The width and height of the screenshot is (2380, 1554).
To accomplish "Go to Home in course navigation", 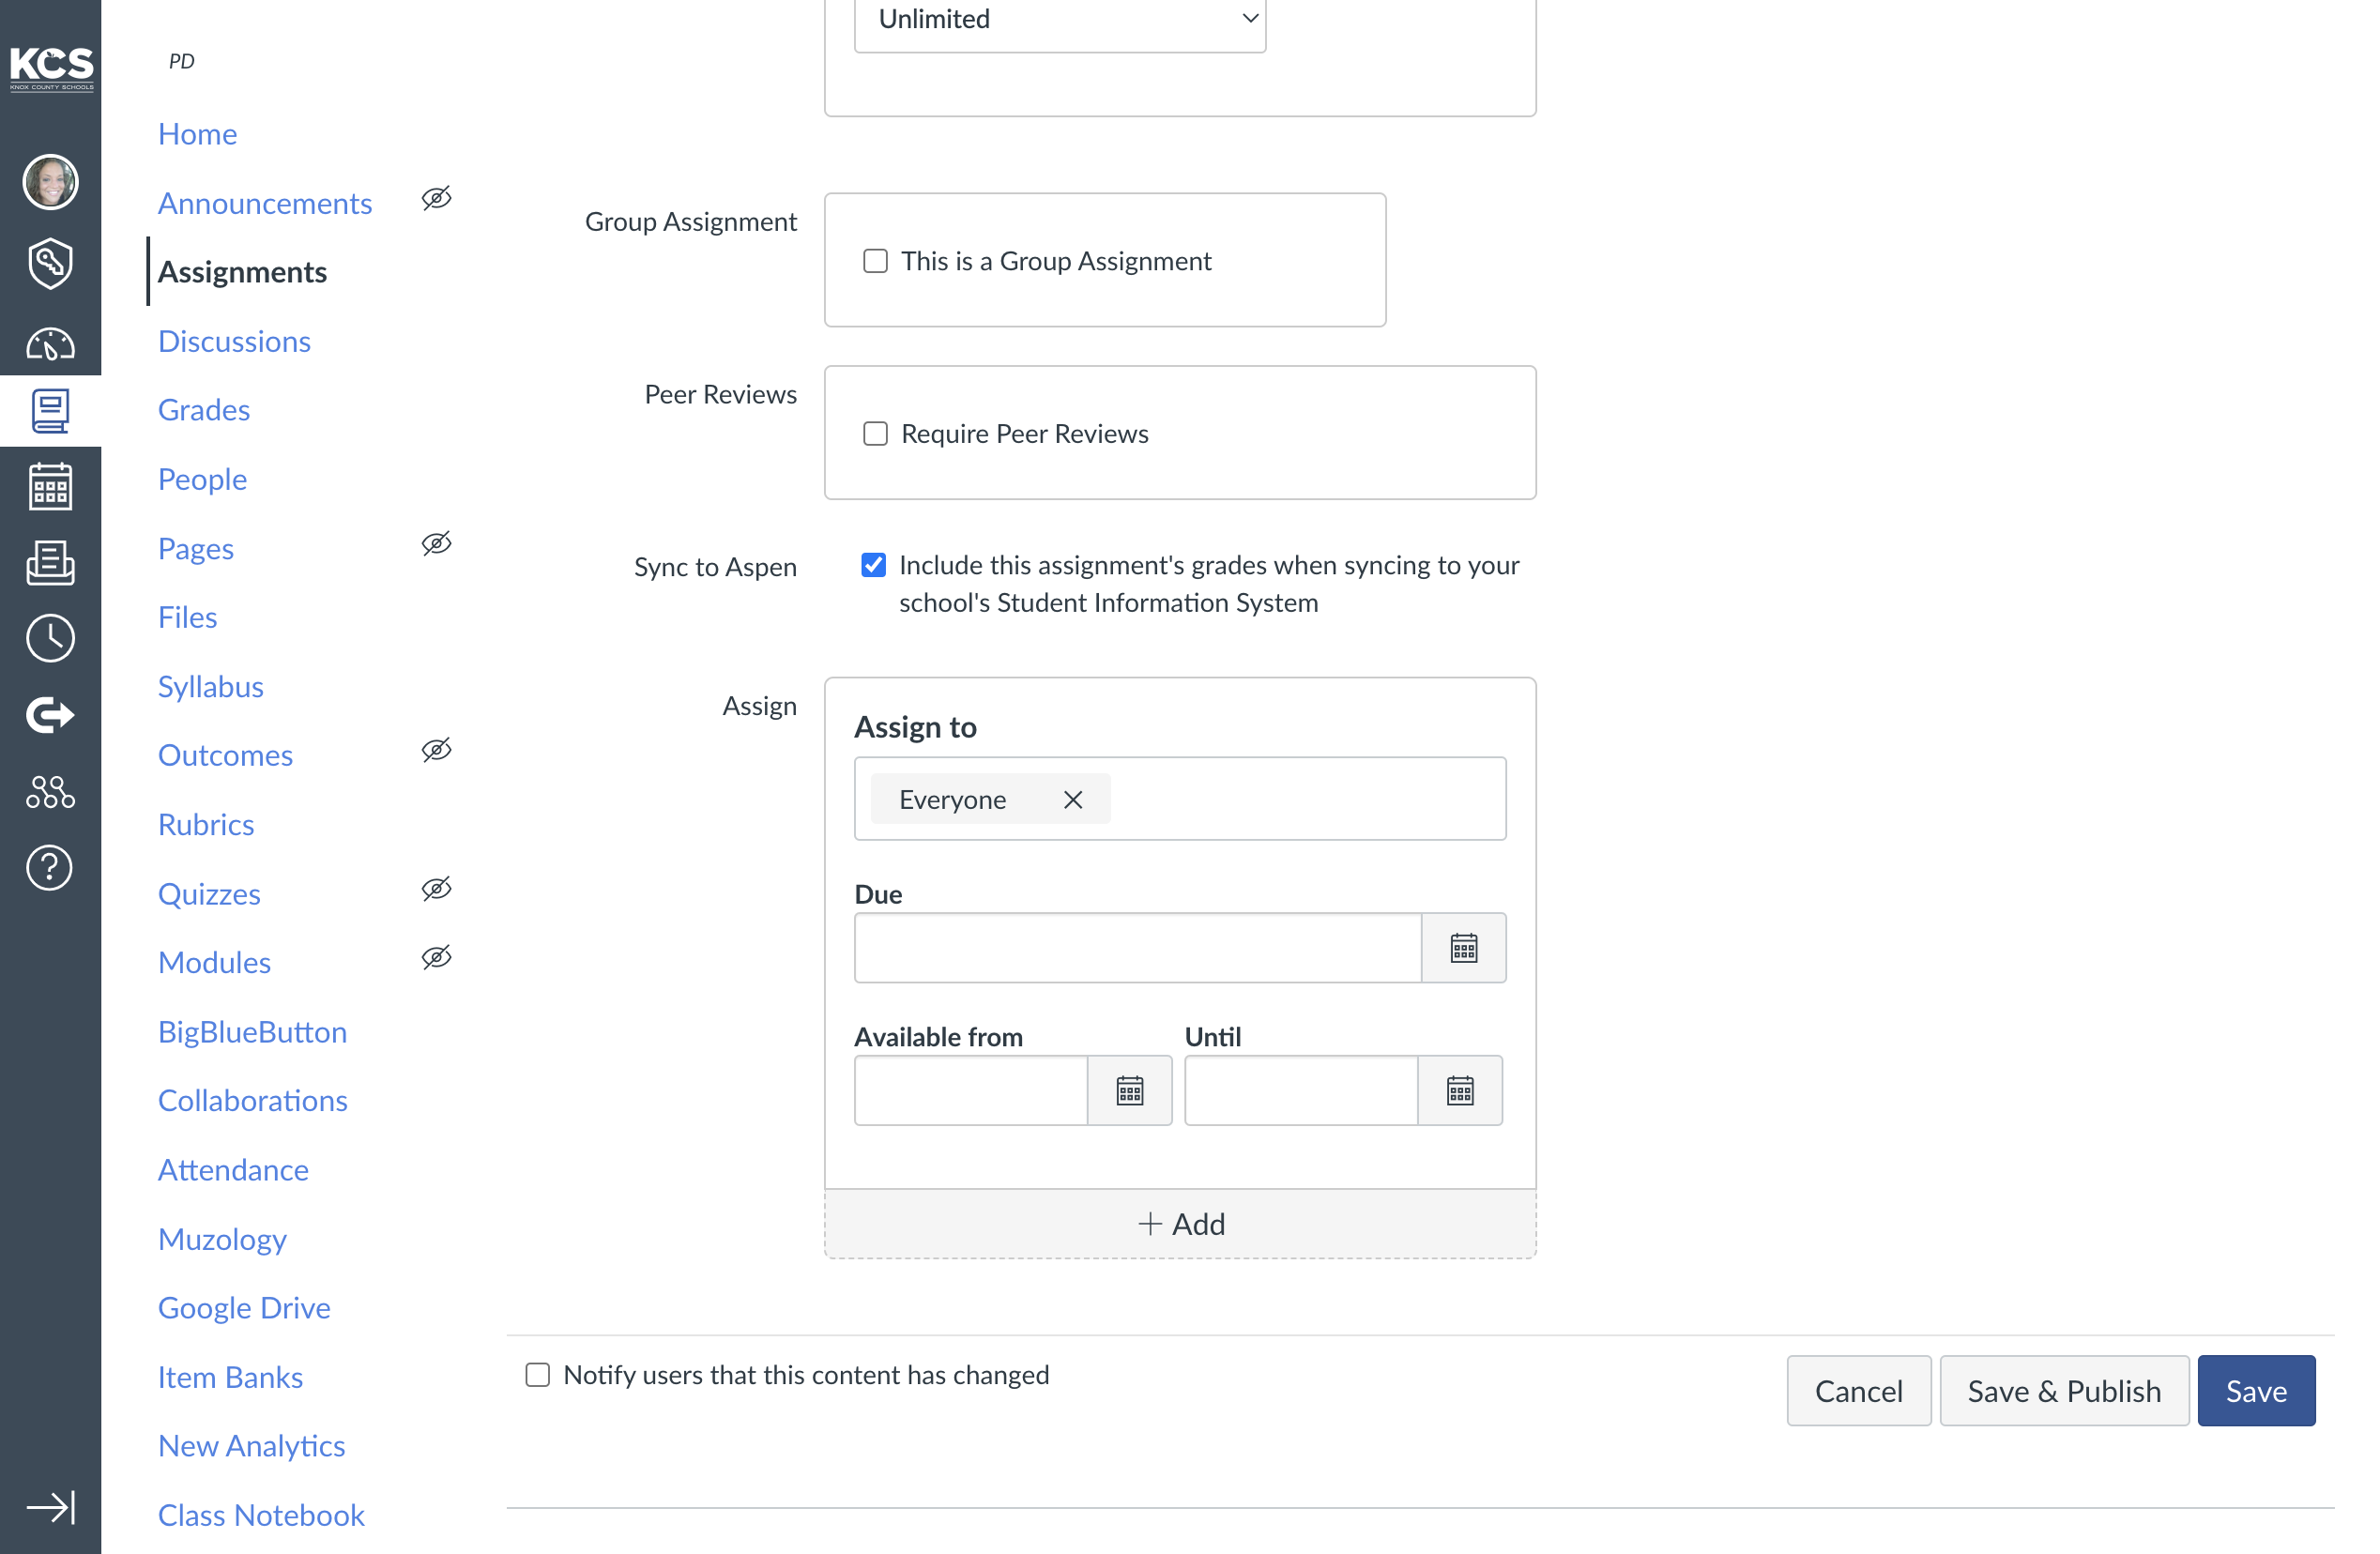I will tap(197, 134).
